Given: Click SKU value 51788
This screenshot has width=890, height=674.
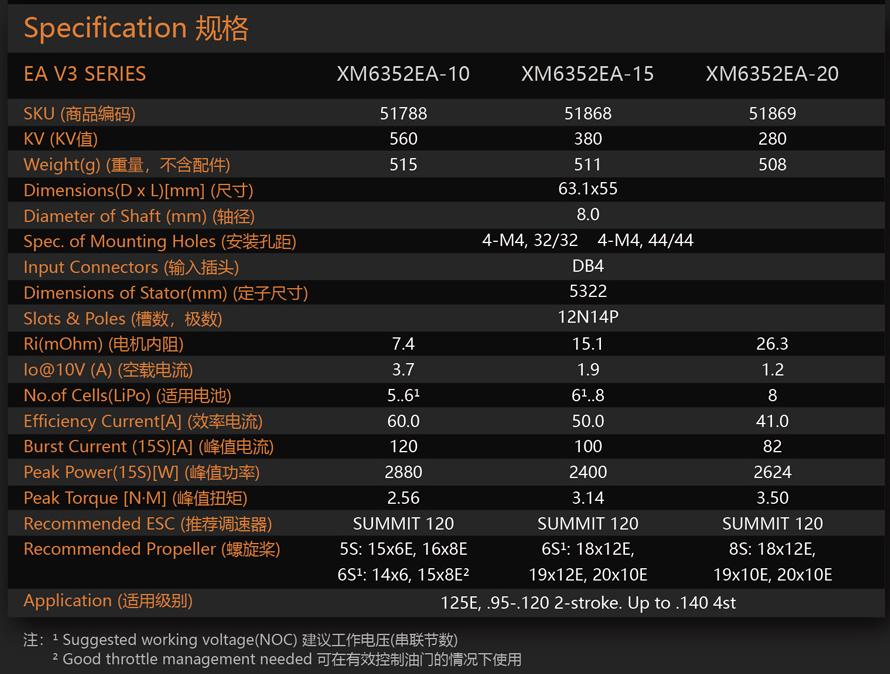Looking at the screenshot, I should coord(403,113).
